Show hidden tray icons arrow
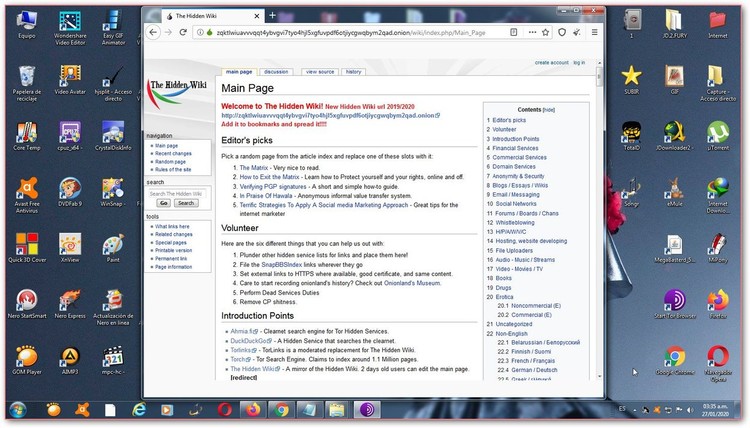 pyautogui.click(x=635, y=410)
